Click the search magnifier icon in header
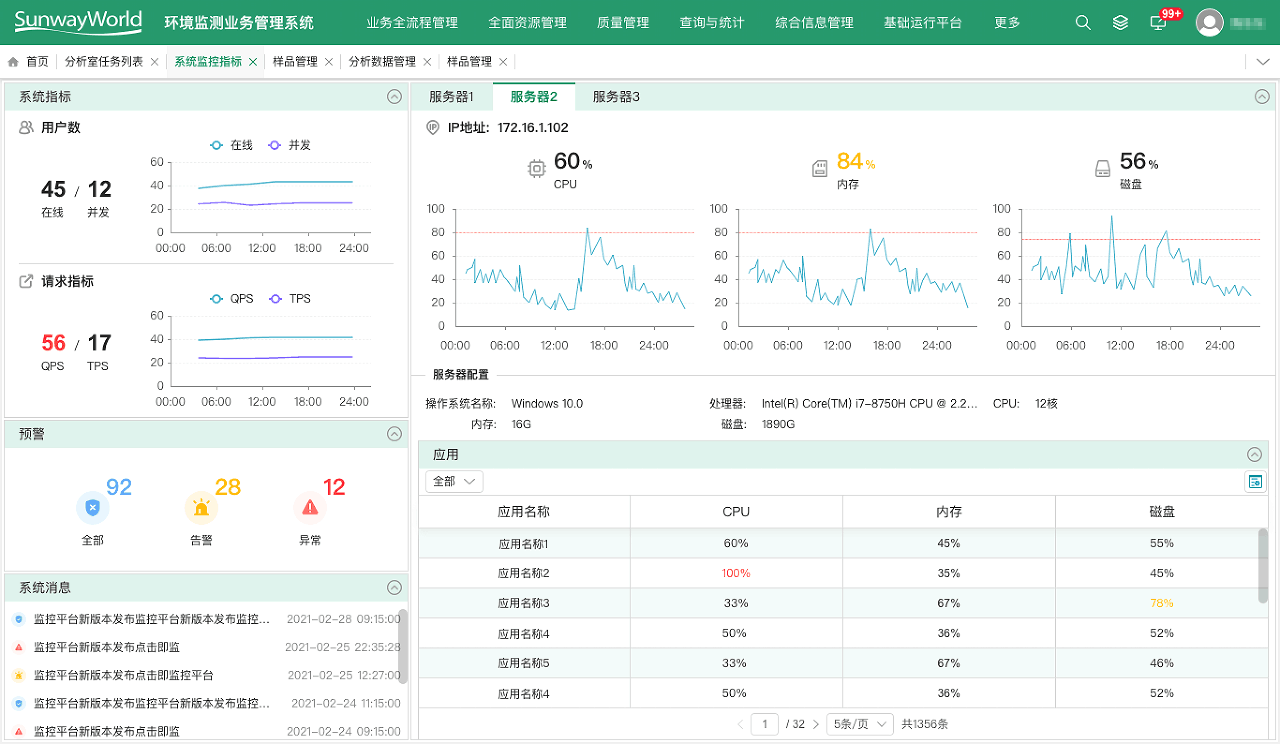 click(x=1083, y=23)
